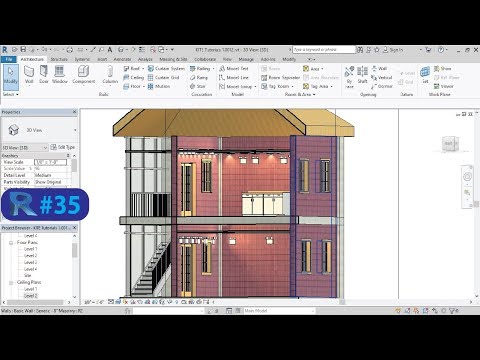Choose the Curtain System tool
The height and width of the screenshot is (360, 480).
[166, 68]
